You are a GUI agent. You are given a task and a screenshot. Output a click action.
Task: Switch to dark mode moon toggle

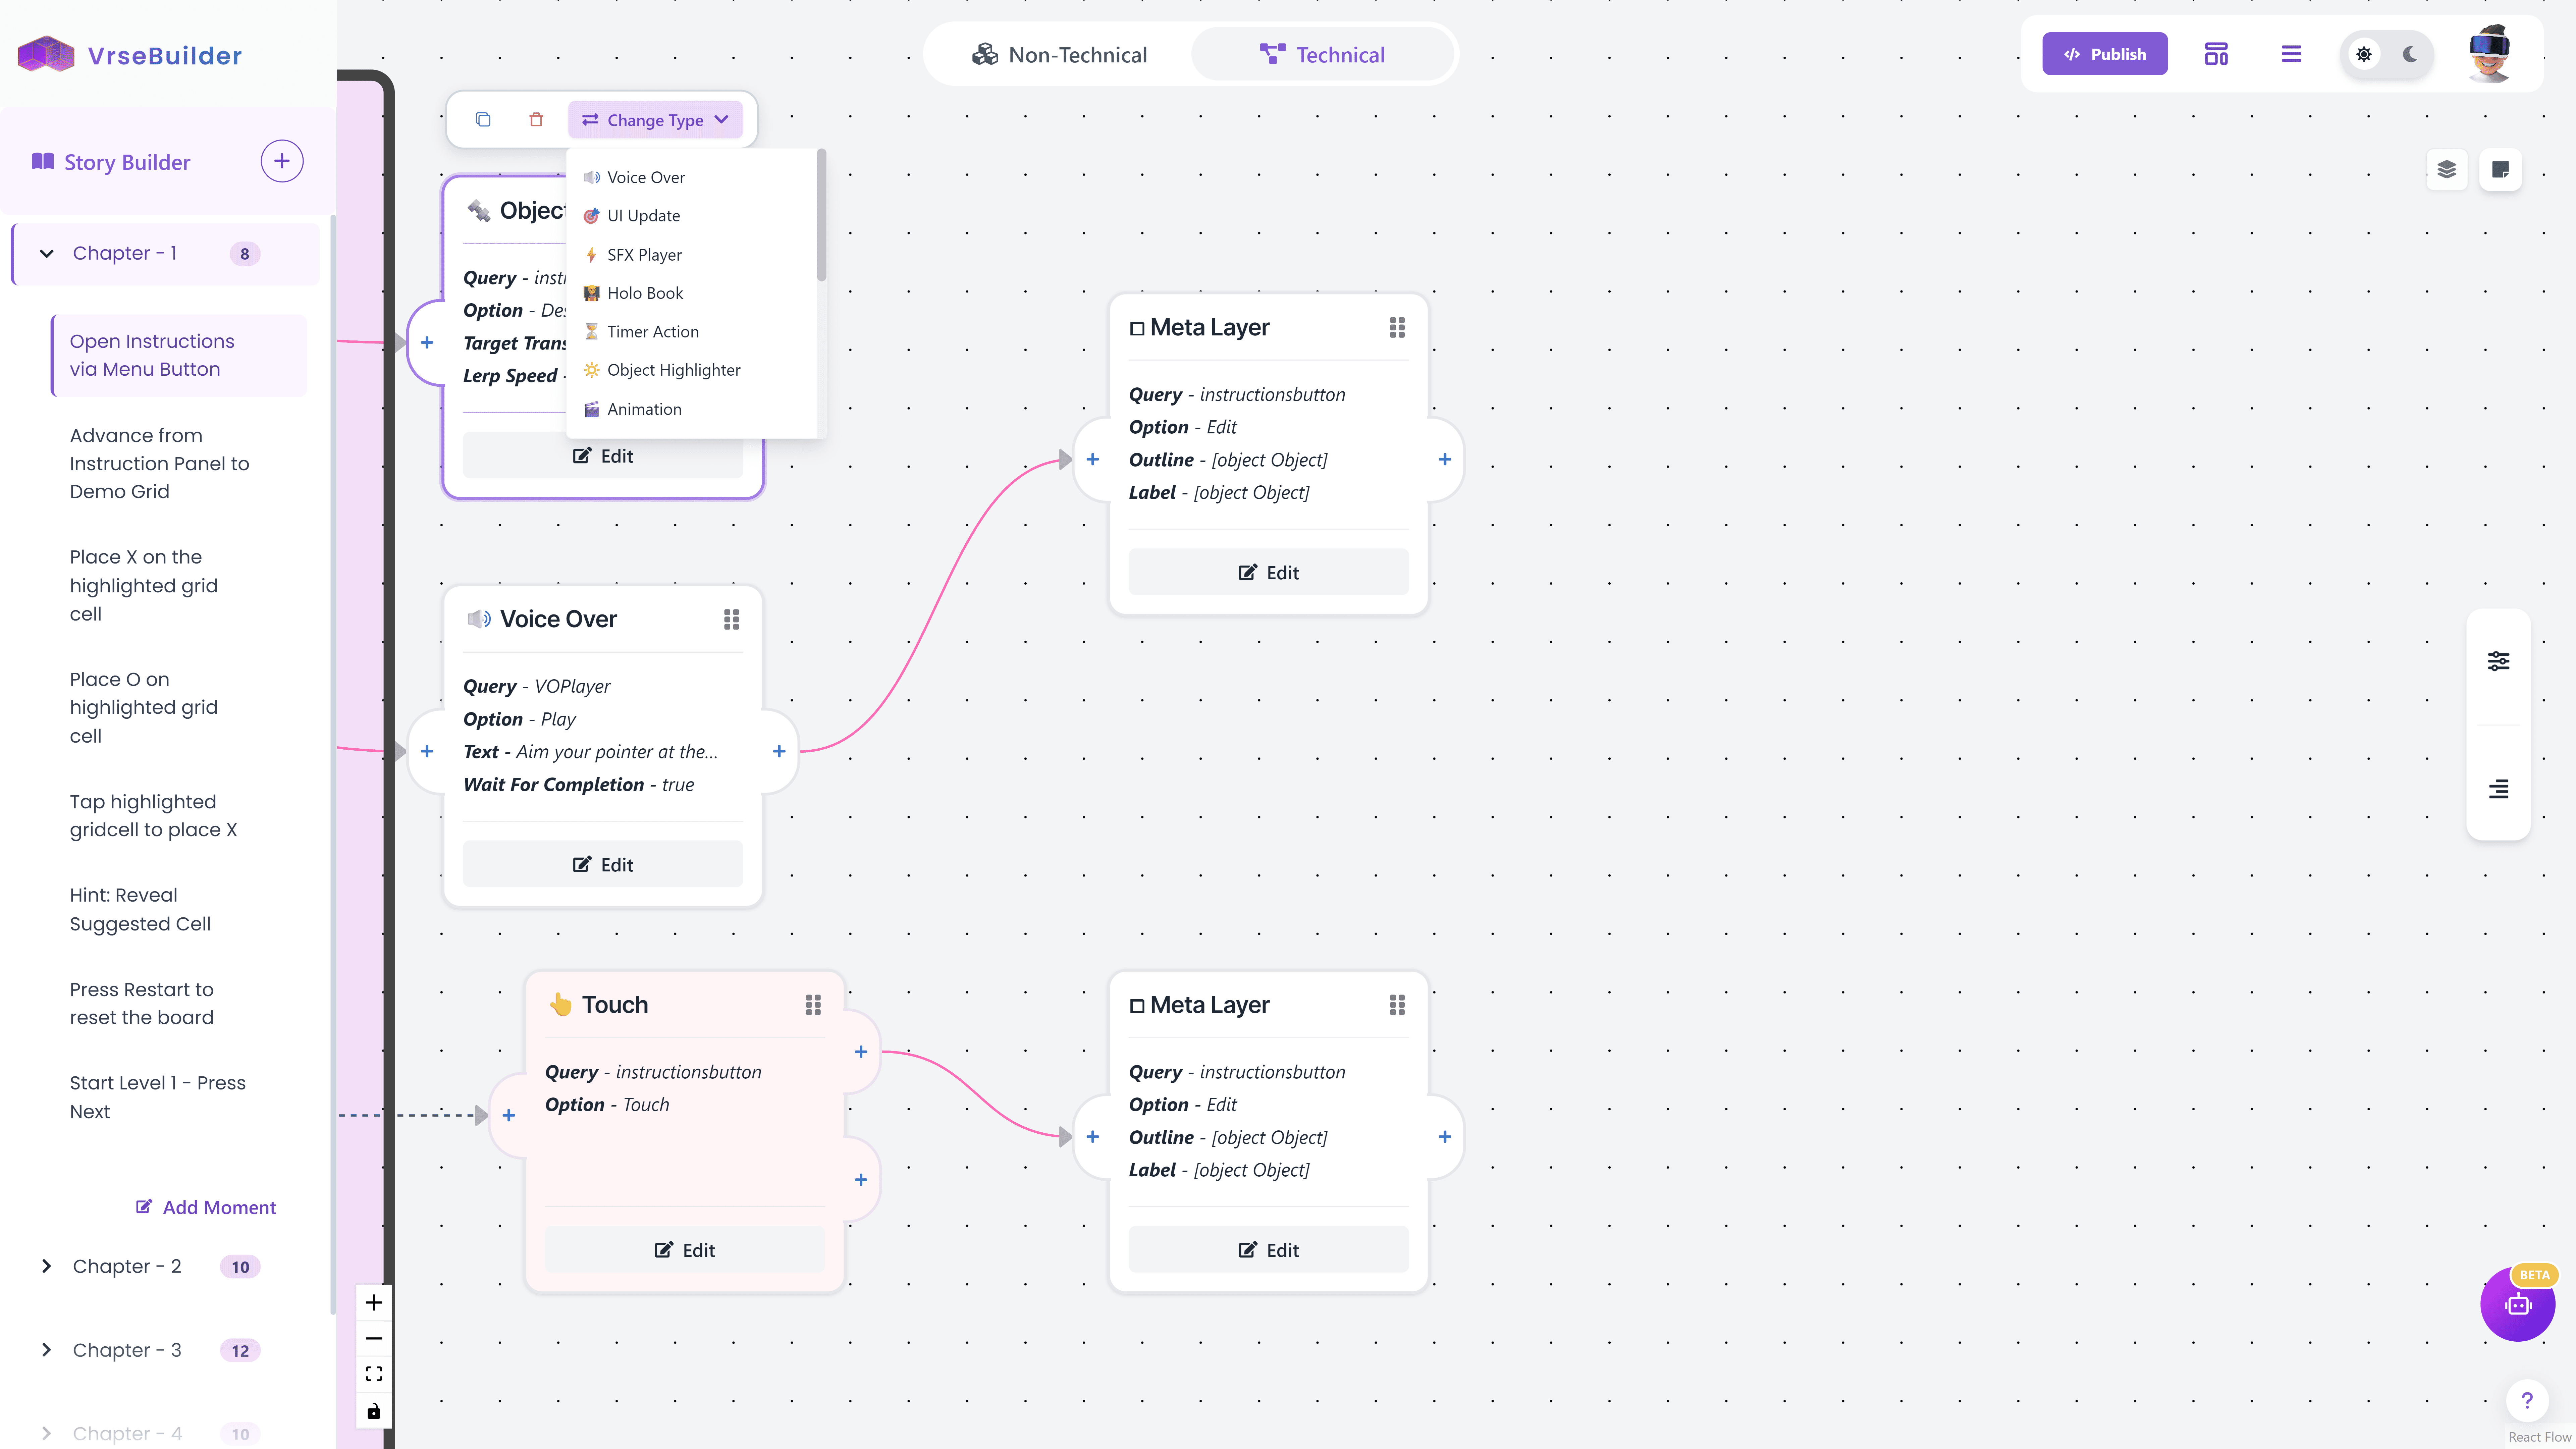[x=2410, y=54]
